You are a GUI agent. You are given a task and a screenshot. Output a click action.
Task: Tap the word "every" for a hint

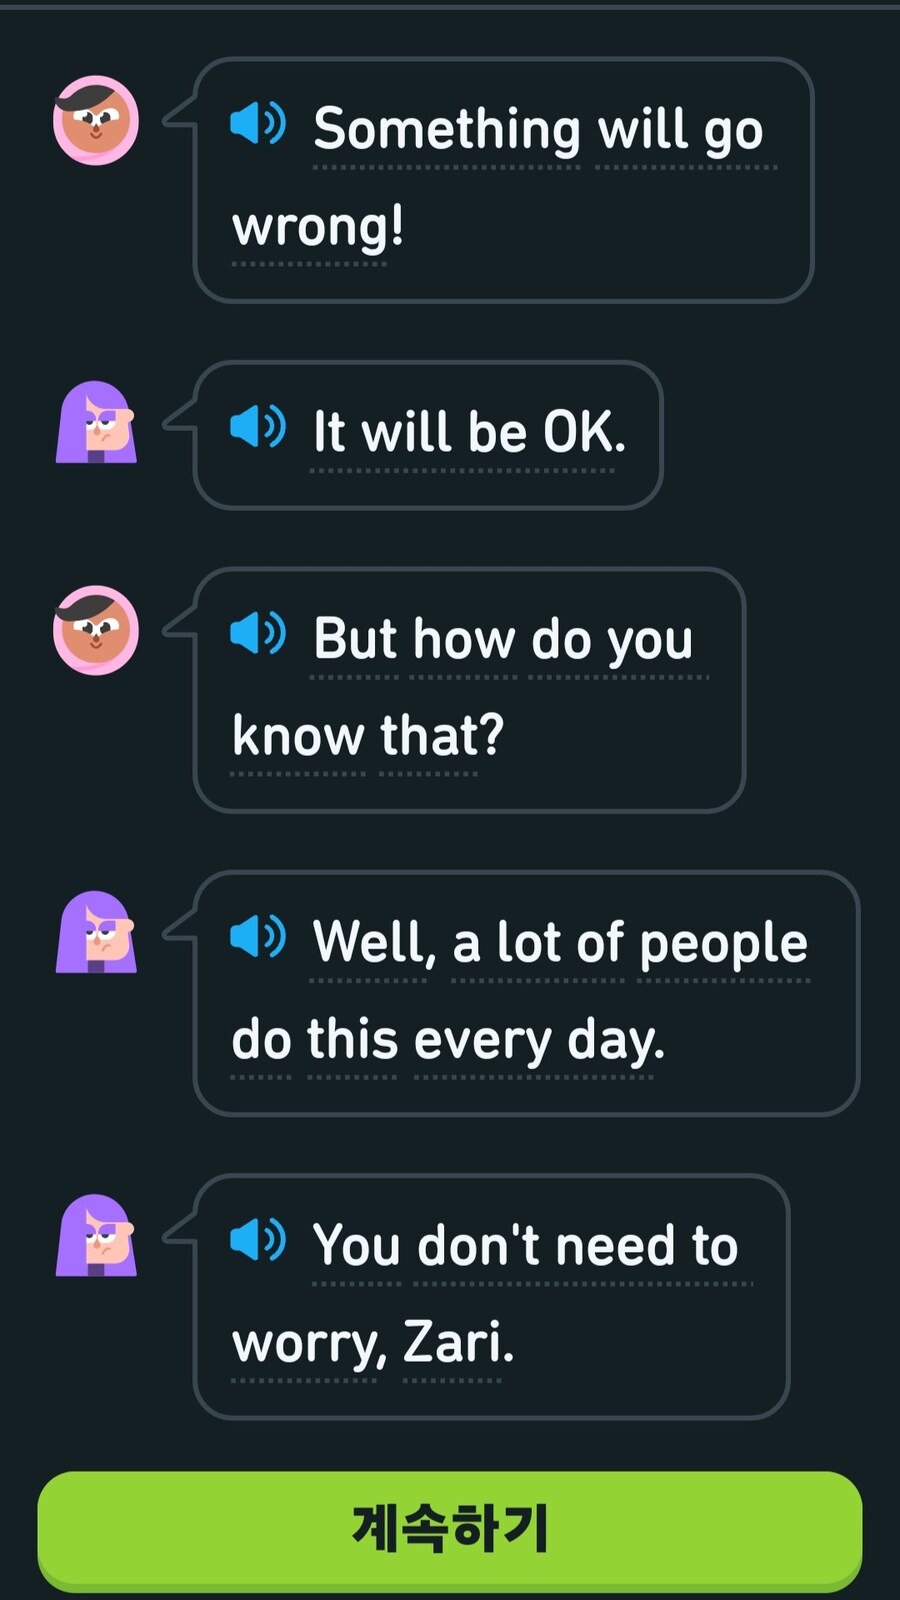coord(482,1041)
